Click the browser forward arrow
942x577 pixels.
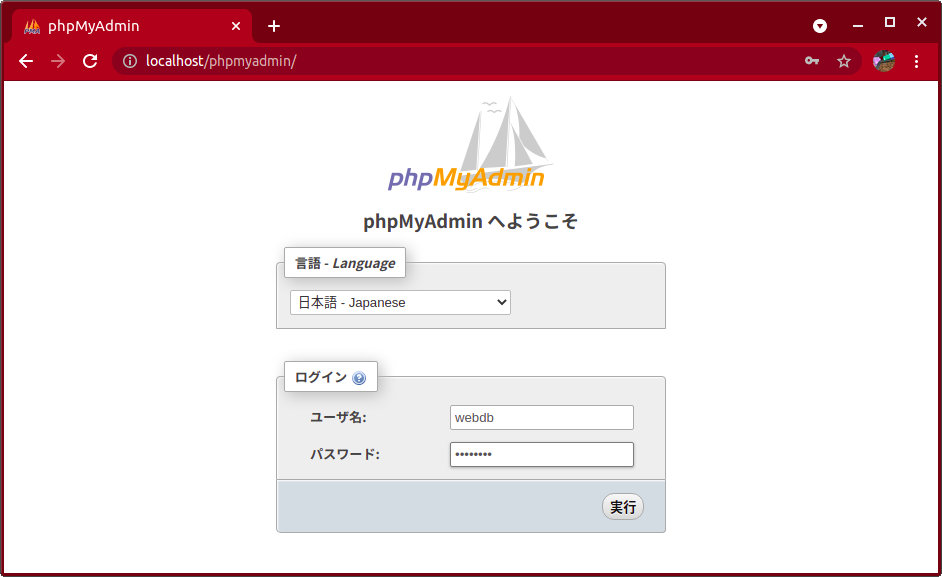[58, 61]
